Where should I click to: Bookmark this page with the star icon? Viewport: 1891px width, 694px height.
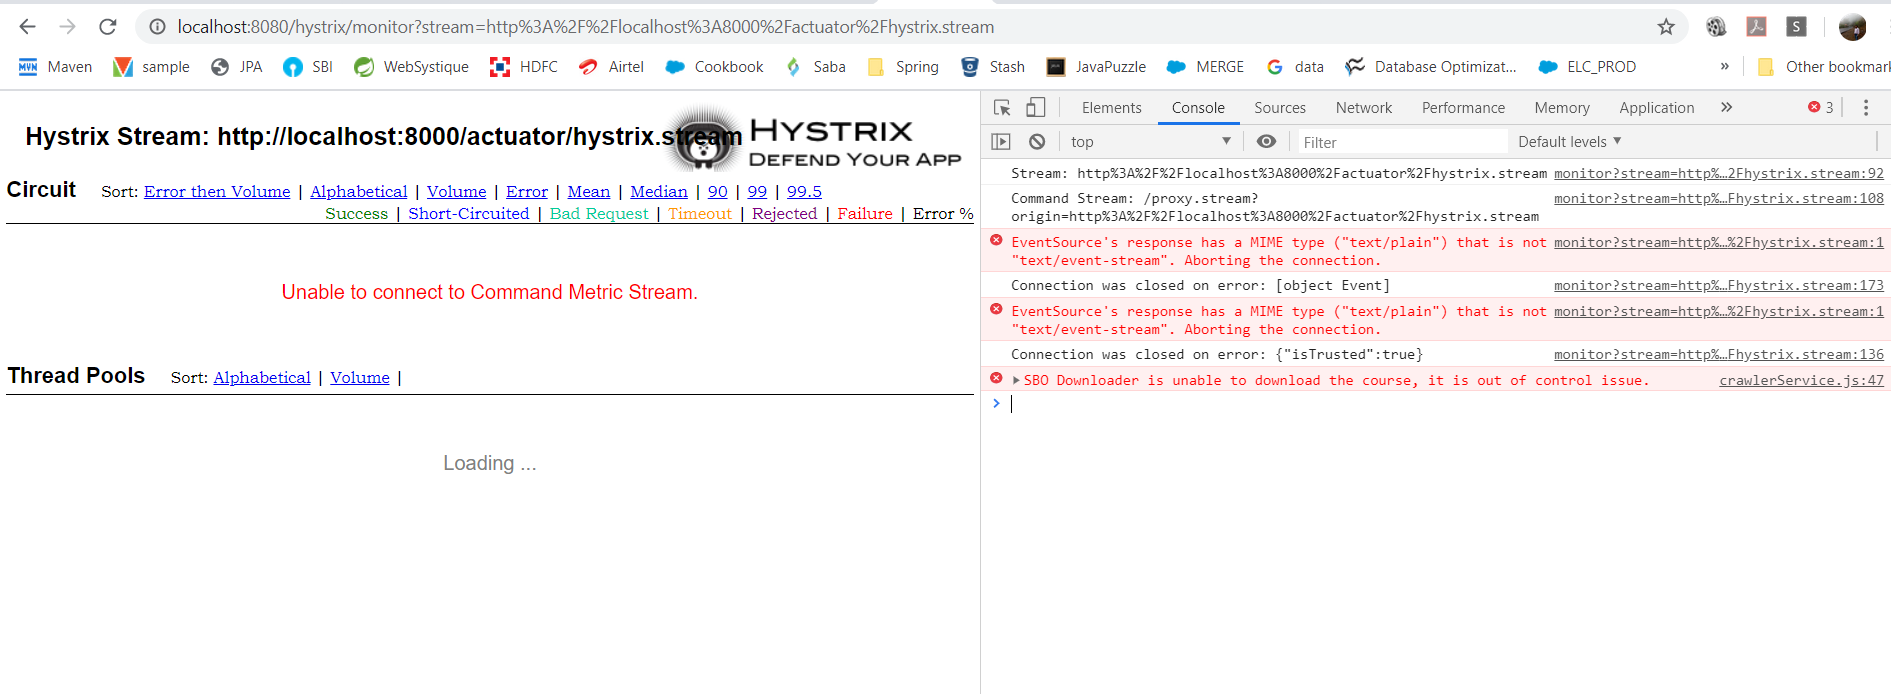coord(1666,27)
